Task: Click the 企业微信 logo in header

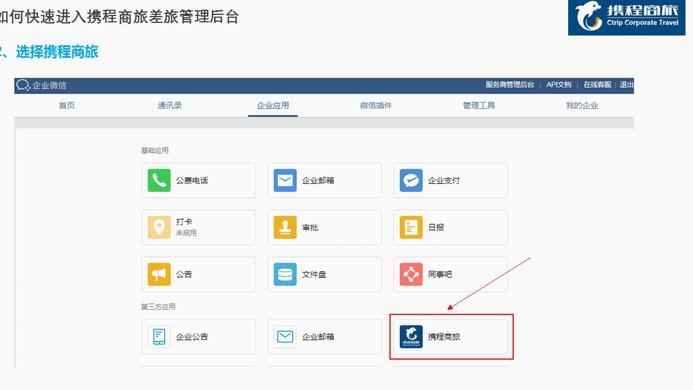Action: coord(41,85)
